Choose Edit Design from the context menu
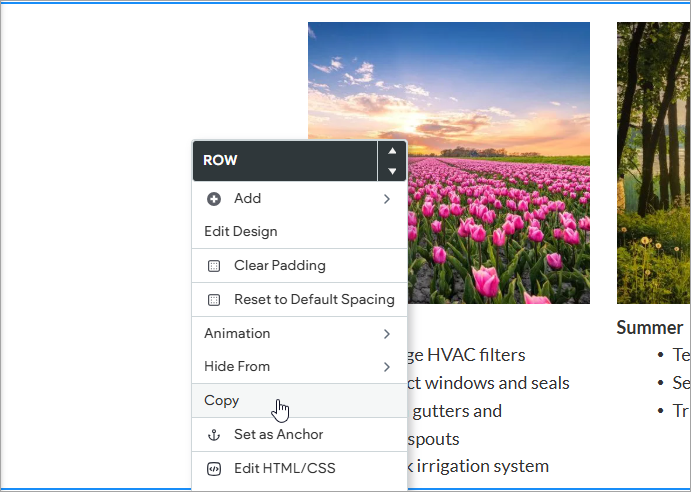The height and width of the screenshot is (492, 691). (x=241, y=232)
